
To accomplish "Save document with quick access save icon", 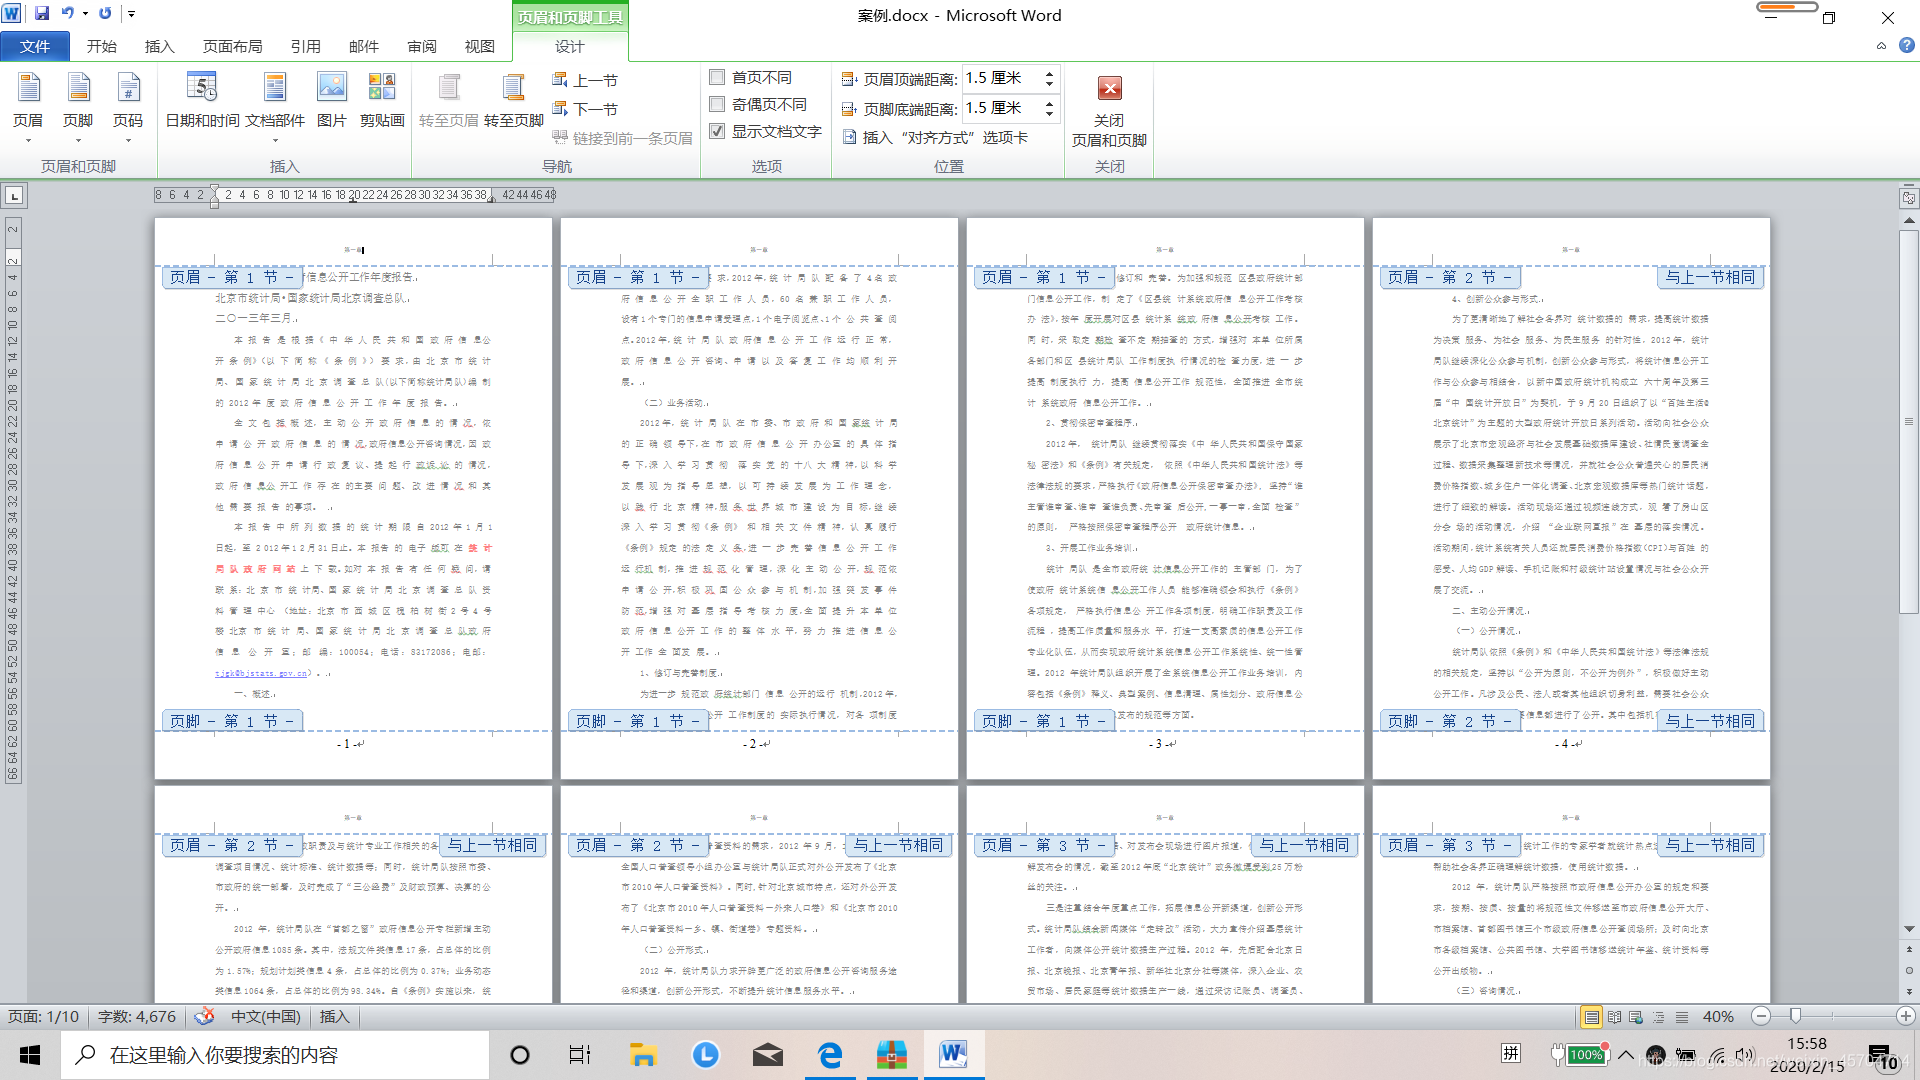I will [x=42, y=13].
